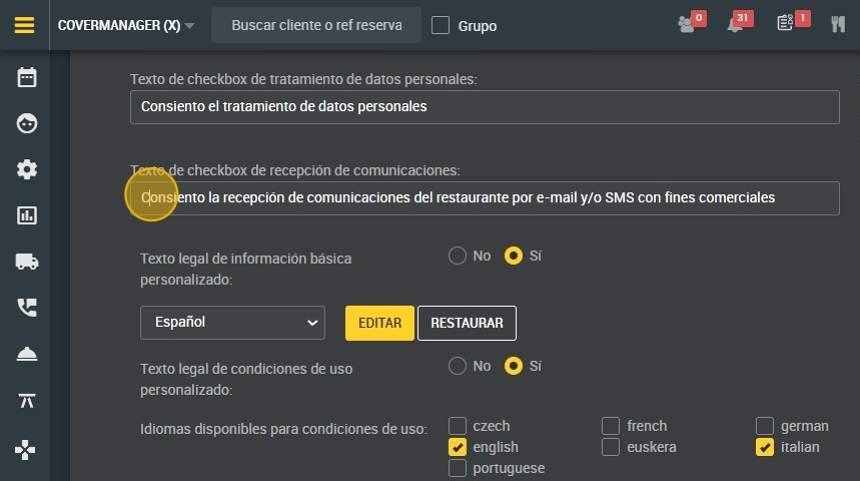This screenshot has width=860, height=481.
Task: Open the phone calls icon in sidebar
Action: [x=27, y=307]
